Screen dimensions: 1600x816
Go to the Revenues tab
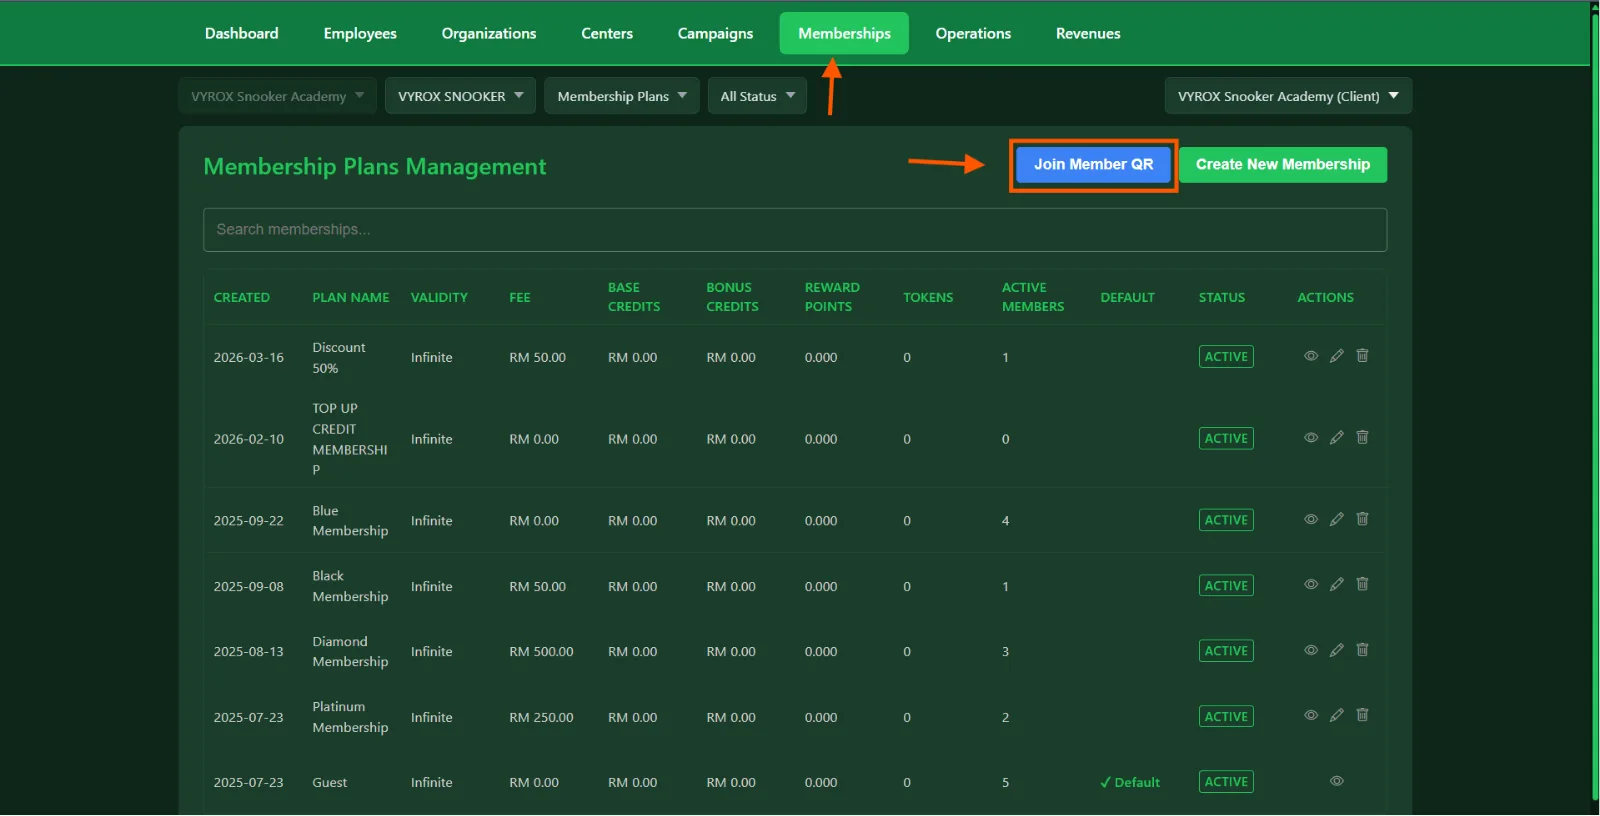(1088, 33)
